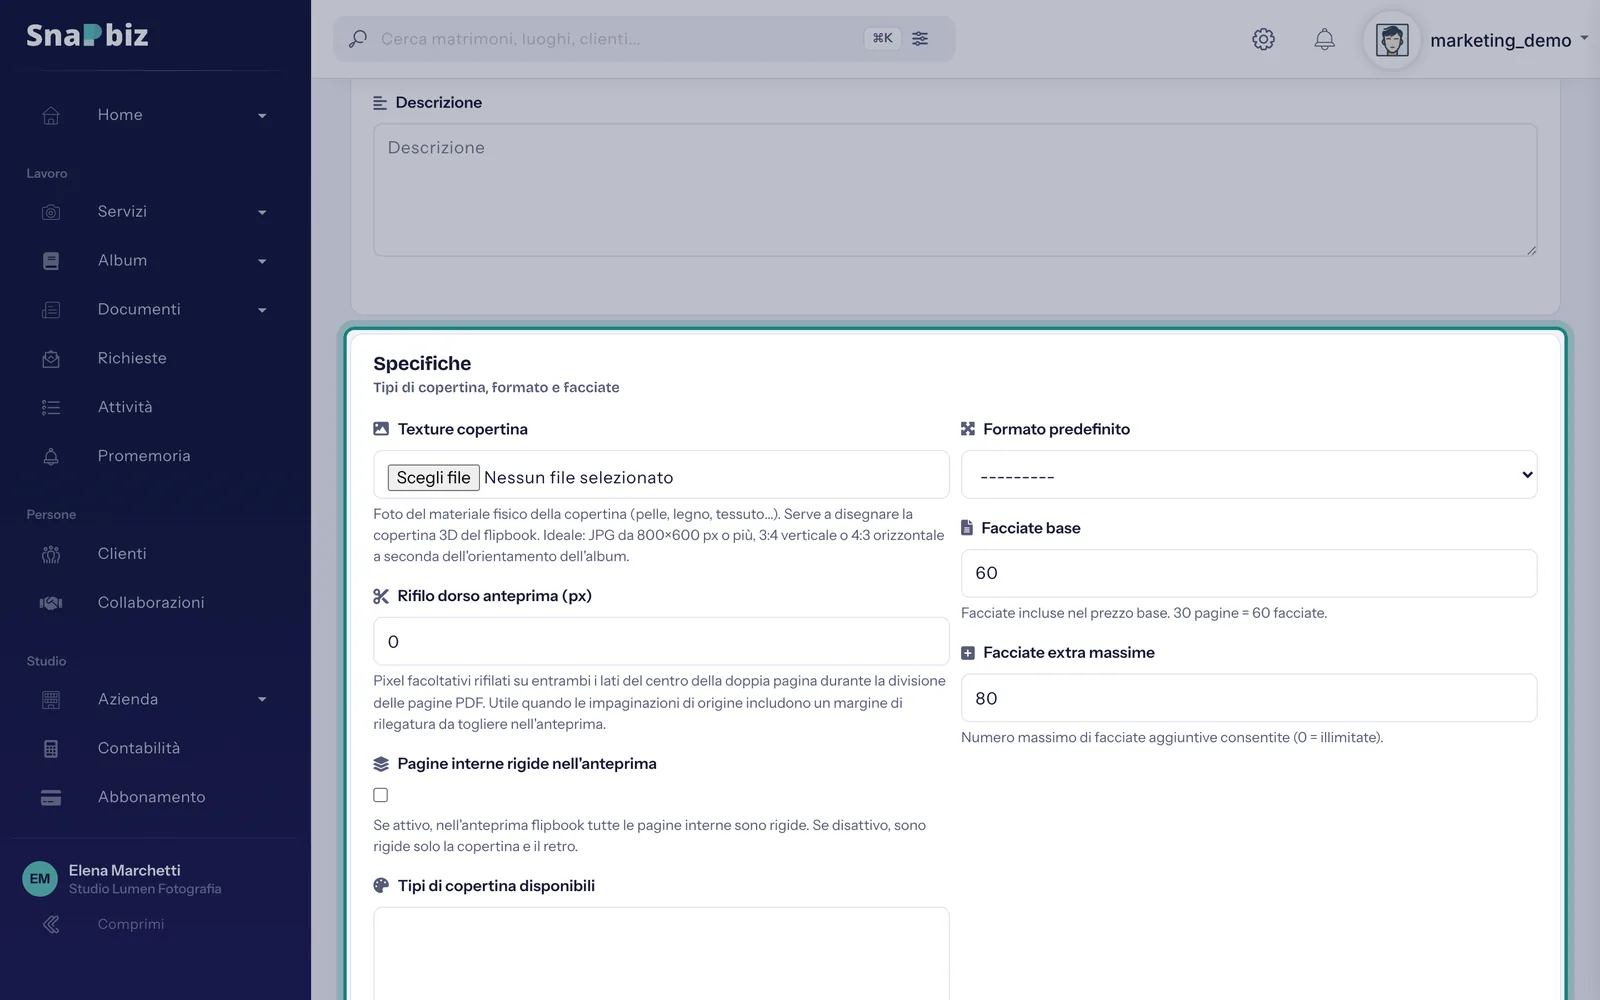Viewport: 1600px width, 1000px height.
Task: Expand the Servizi submenu arrow
Action: (x=262, y=213)
